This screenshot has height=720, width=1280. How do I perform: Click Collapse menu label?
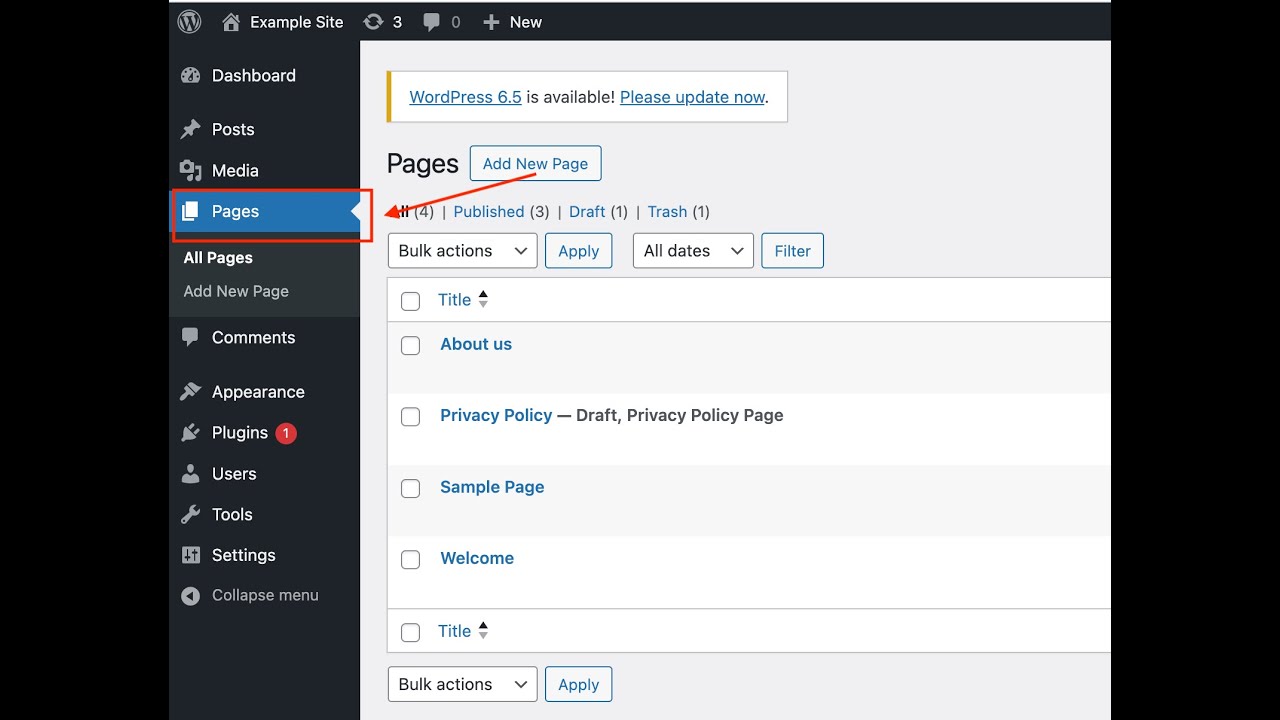265,595
